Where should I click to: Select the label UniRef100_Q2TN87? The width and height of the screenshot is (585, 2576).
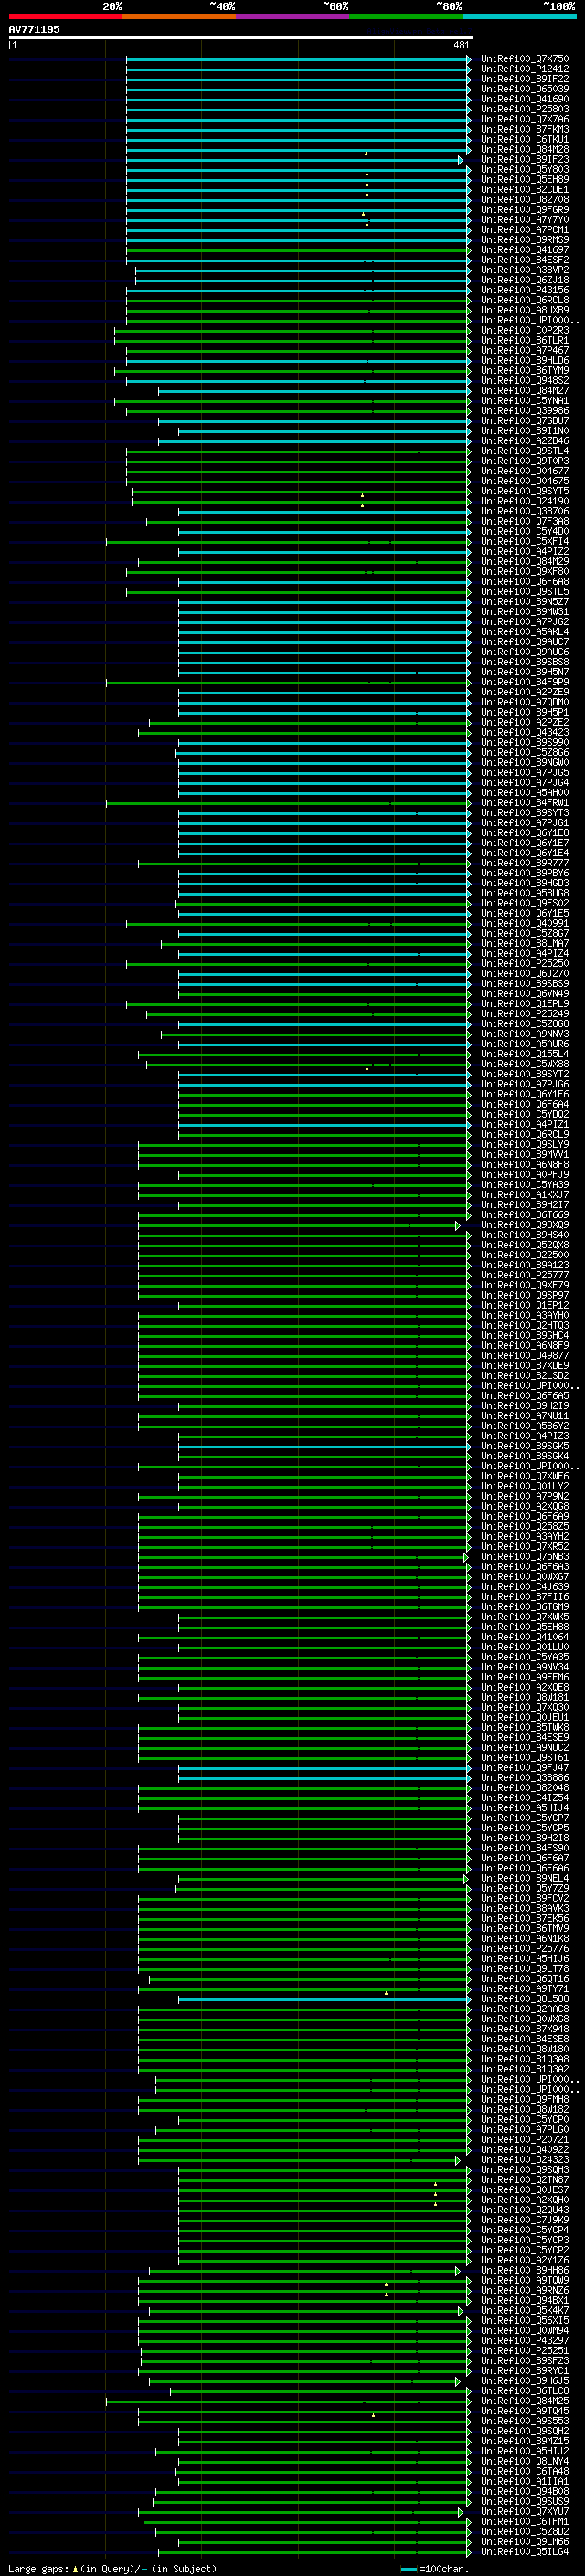(524, 2181)
